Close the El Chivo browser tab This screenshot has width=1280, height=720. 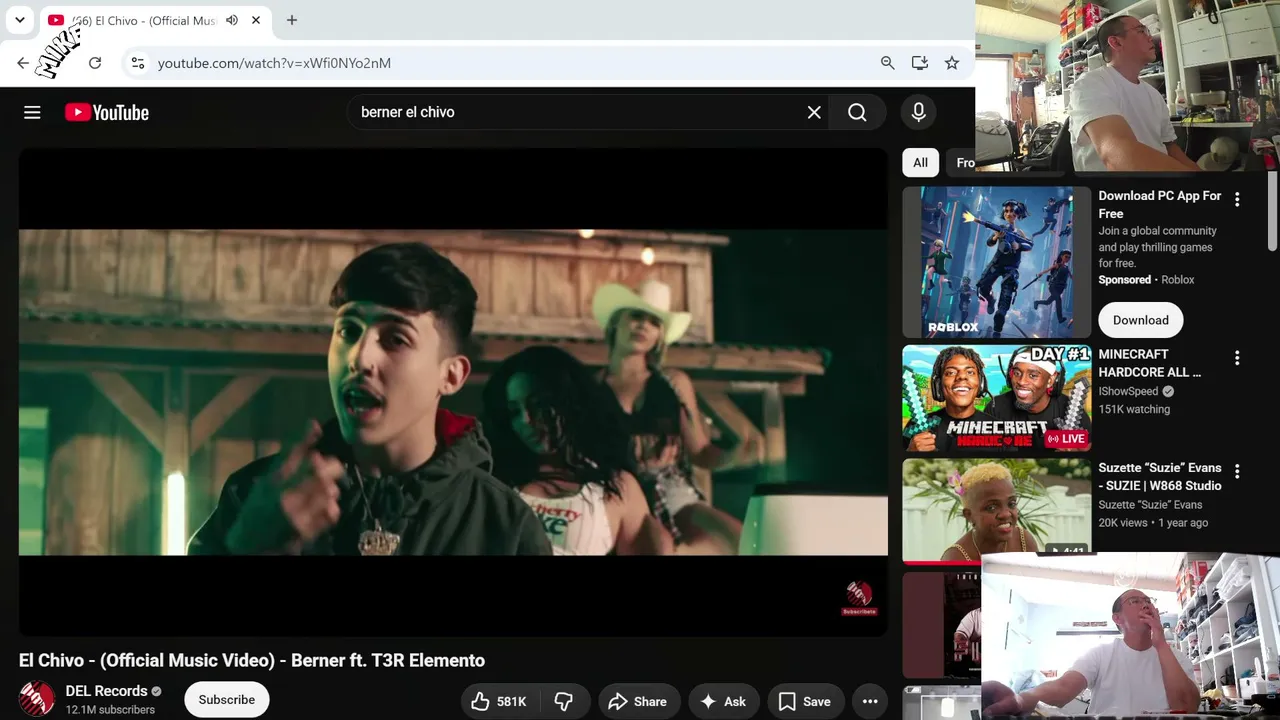click(x=256, y=20)
